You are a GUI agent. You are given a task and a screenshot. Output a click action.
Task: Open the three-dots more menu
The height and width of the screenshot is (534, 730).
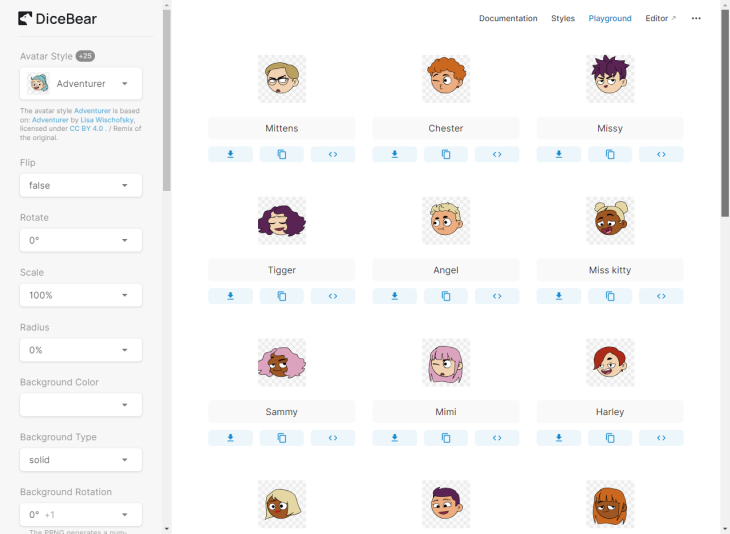click(x=696, y=18)
